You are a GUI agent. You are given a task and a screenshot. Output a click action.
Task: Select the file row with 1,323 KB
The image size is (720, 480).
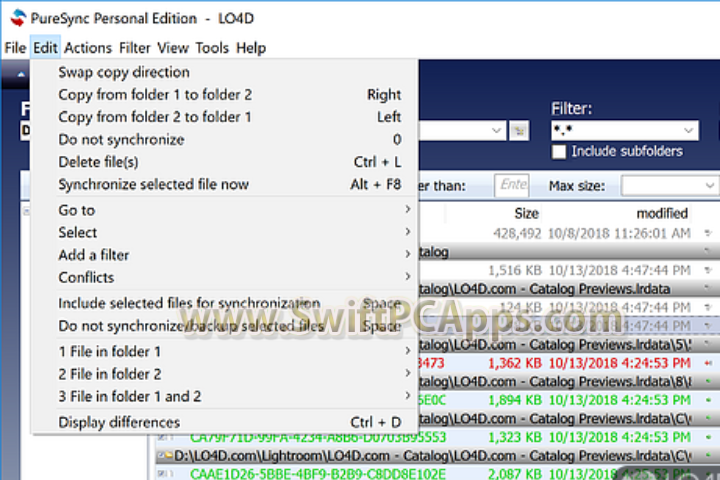coord(438,437)
